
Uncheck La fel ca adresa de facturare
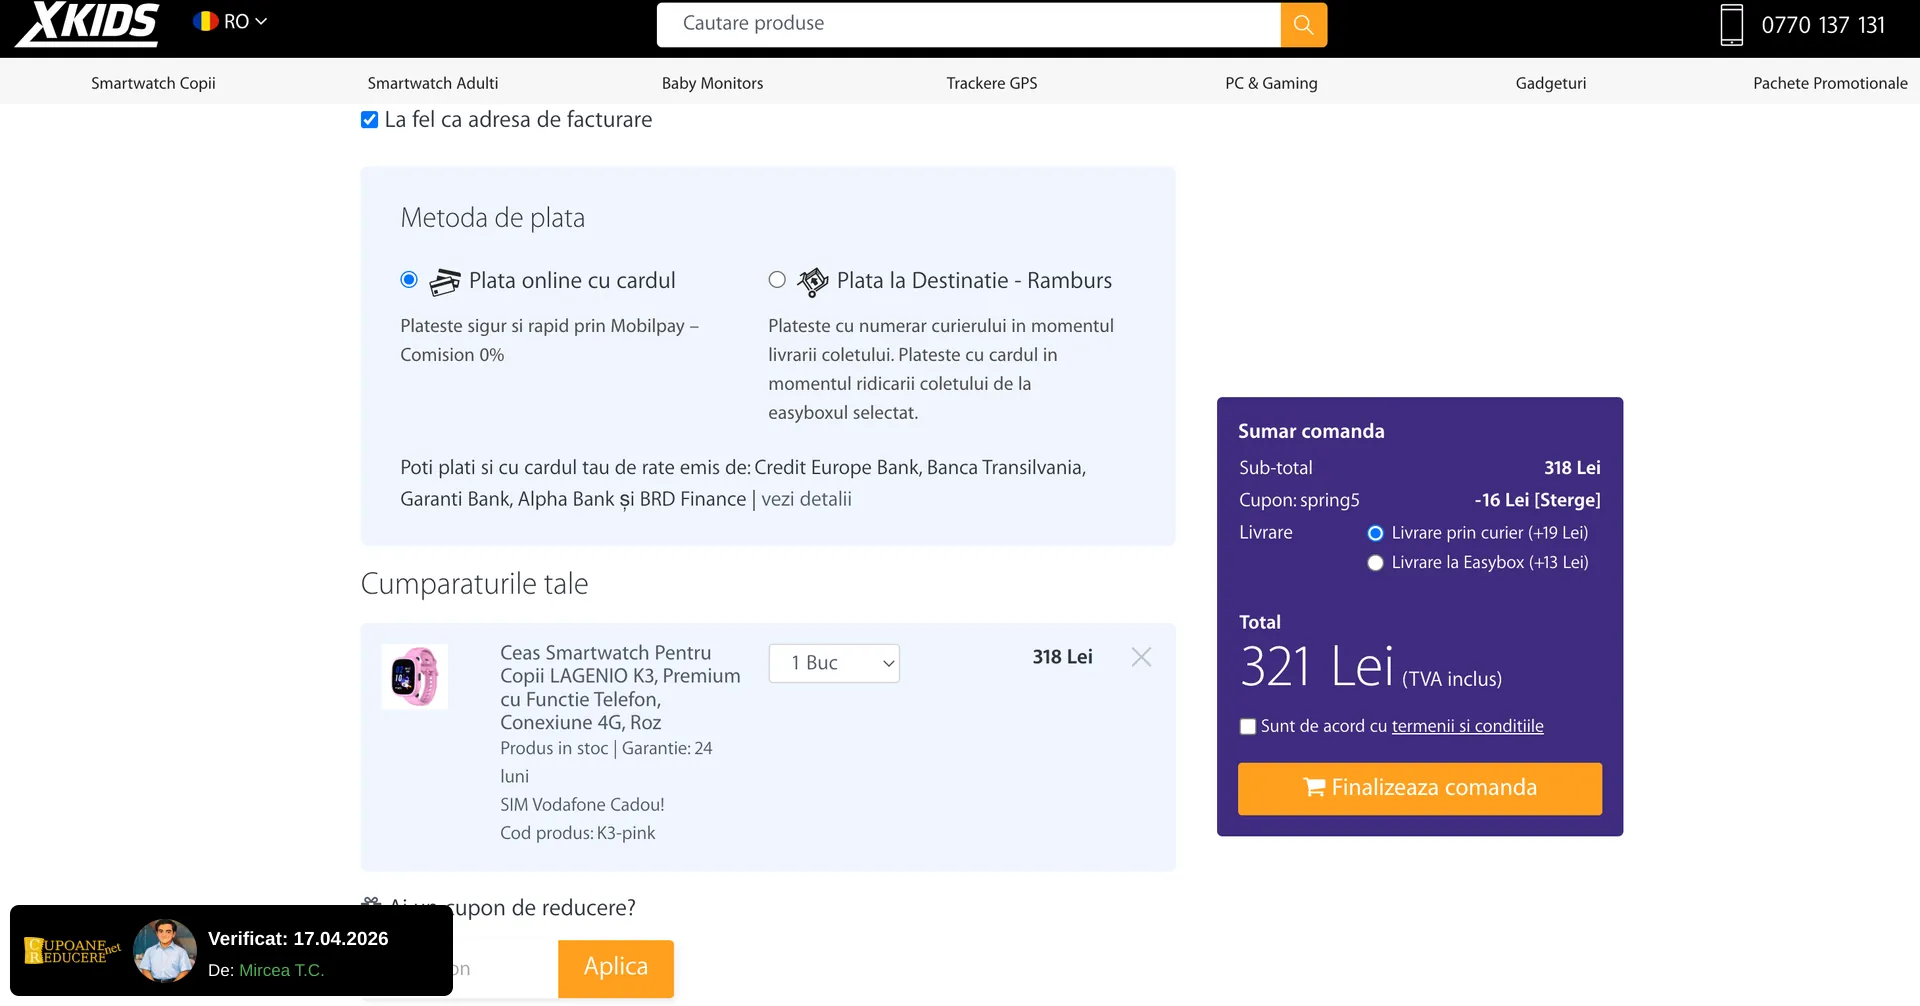(370, 120)
